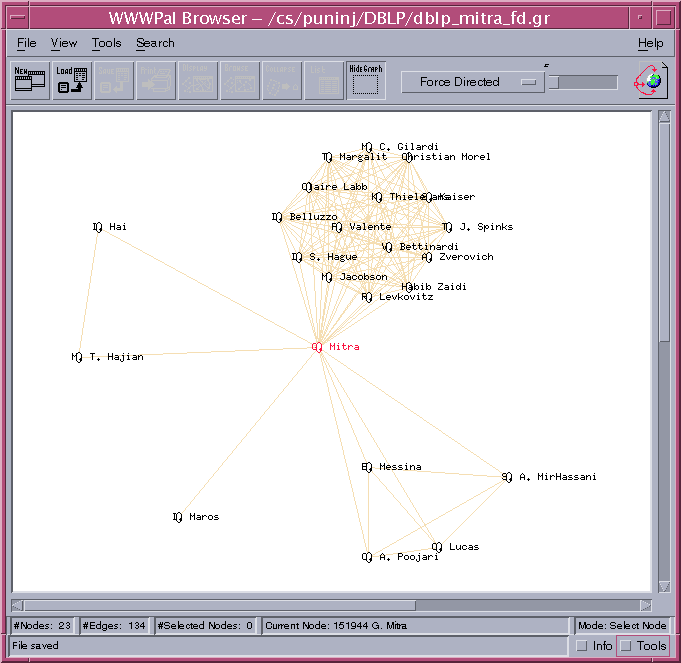
Task: Click the grayed Display toolbar icon
Action: point(198,81)
